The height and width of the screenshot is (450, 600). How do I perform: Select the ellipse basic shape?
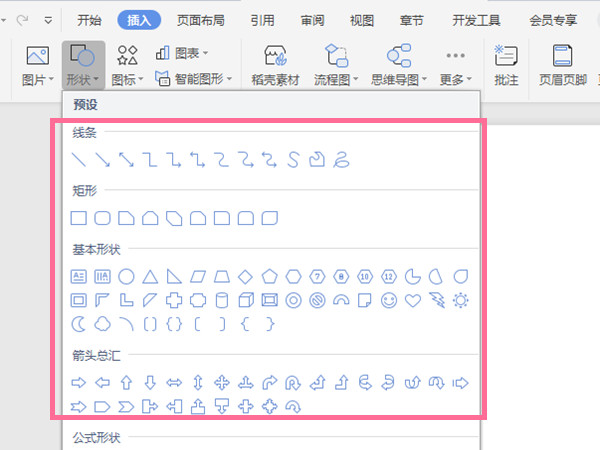pyautogui.click(x=126, y=276)
